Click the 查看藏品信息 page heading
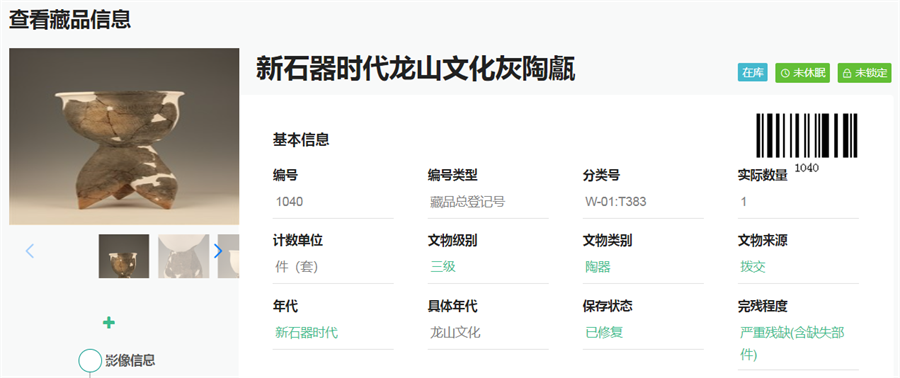900x378 pixels. (70, 19)
